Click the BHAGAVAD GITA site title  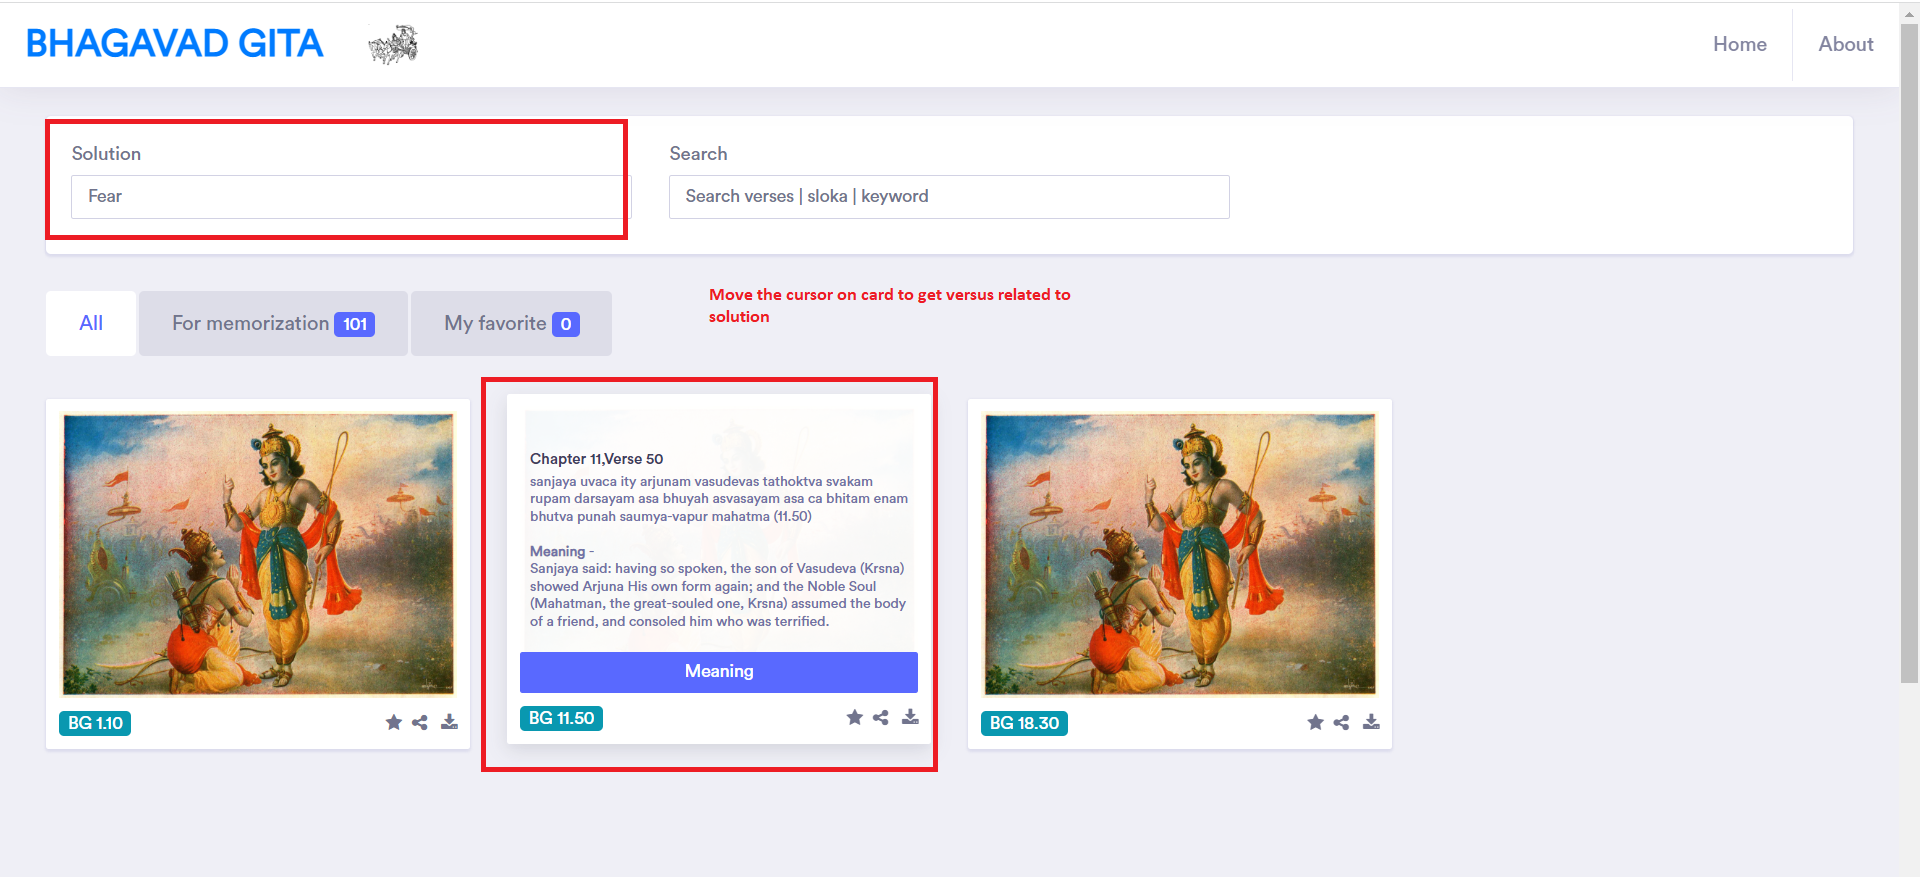pos(175,44)
